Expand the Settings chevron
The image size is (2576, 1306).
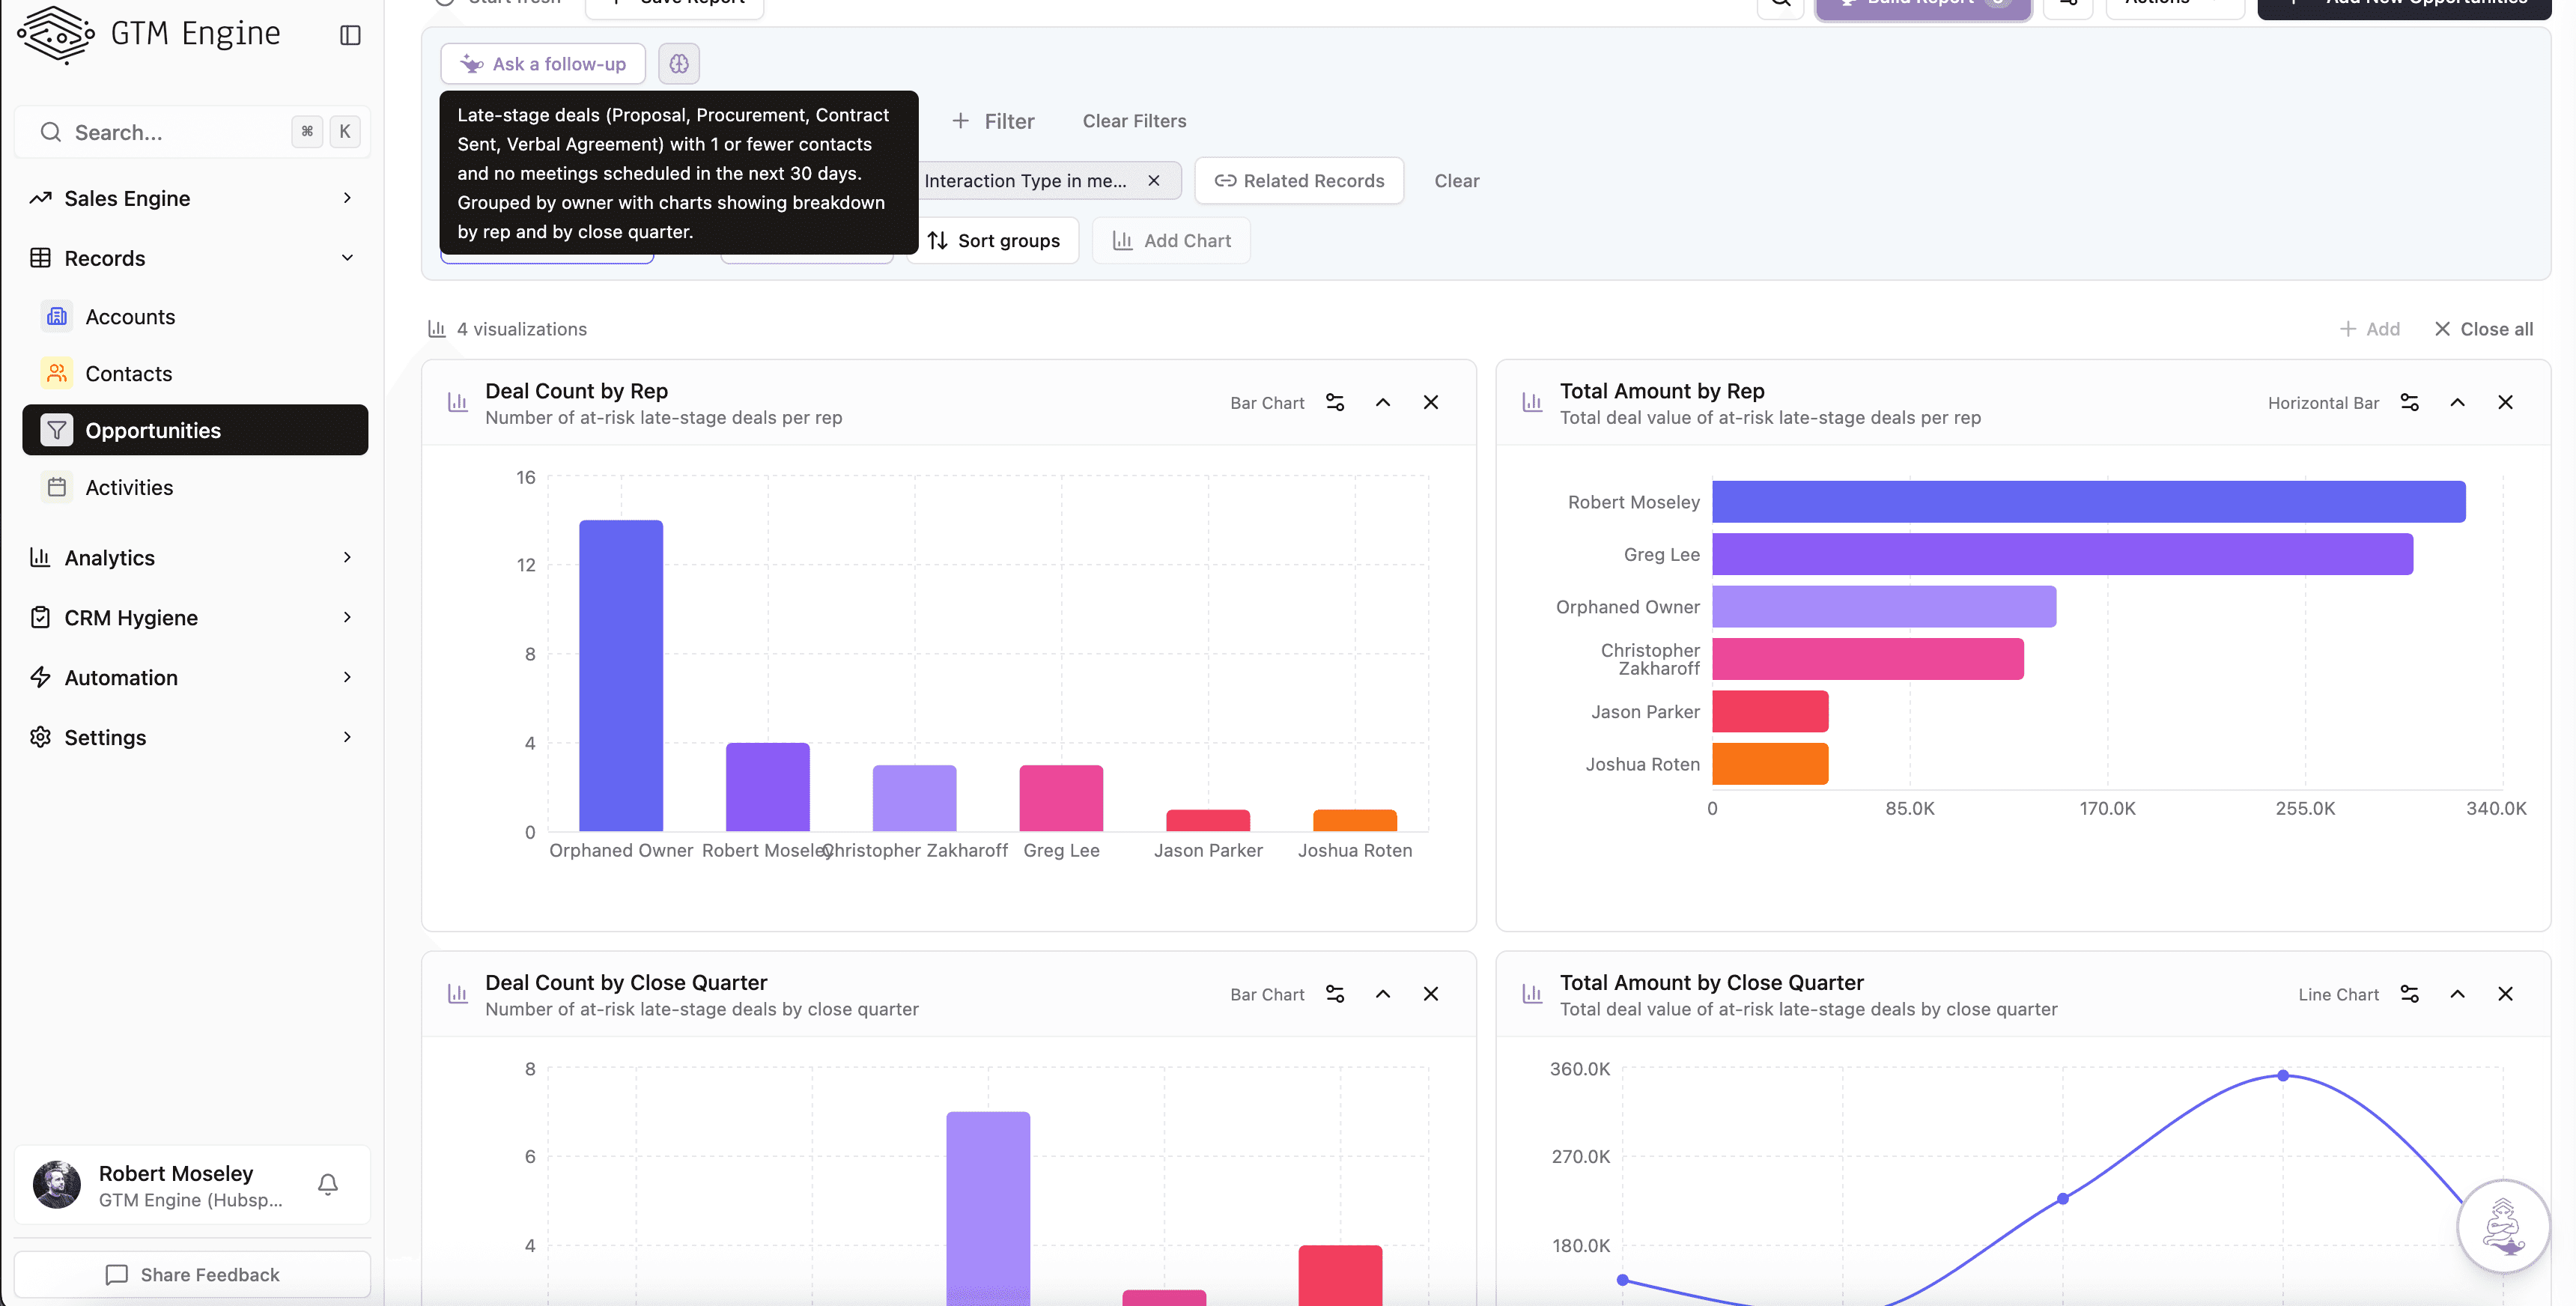[347, 737]
